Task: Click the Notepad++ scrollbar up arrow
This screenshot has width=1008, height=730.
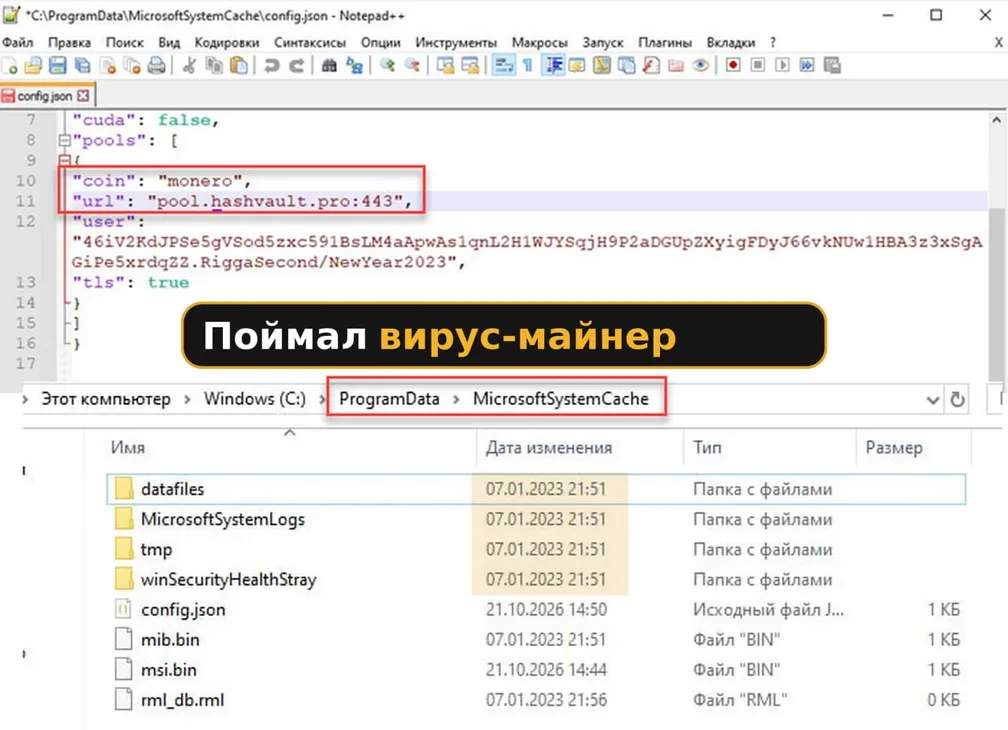Action: 996,120
